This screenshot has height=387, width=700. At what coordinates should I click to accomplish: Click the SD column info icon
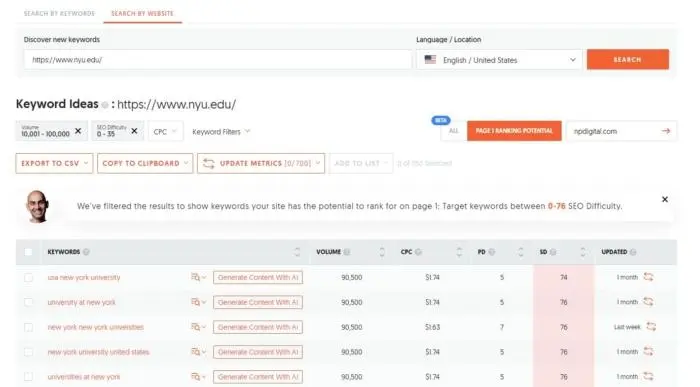553,252
